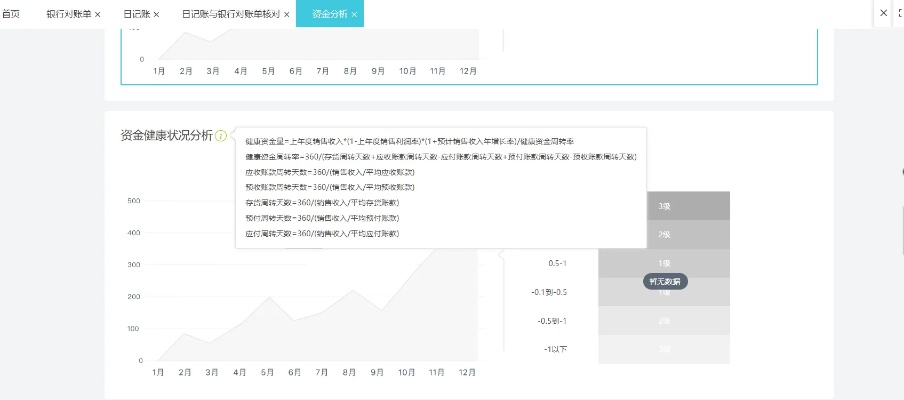Click the lightest 3级 block in -1以下 row

tap(664, 348)
